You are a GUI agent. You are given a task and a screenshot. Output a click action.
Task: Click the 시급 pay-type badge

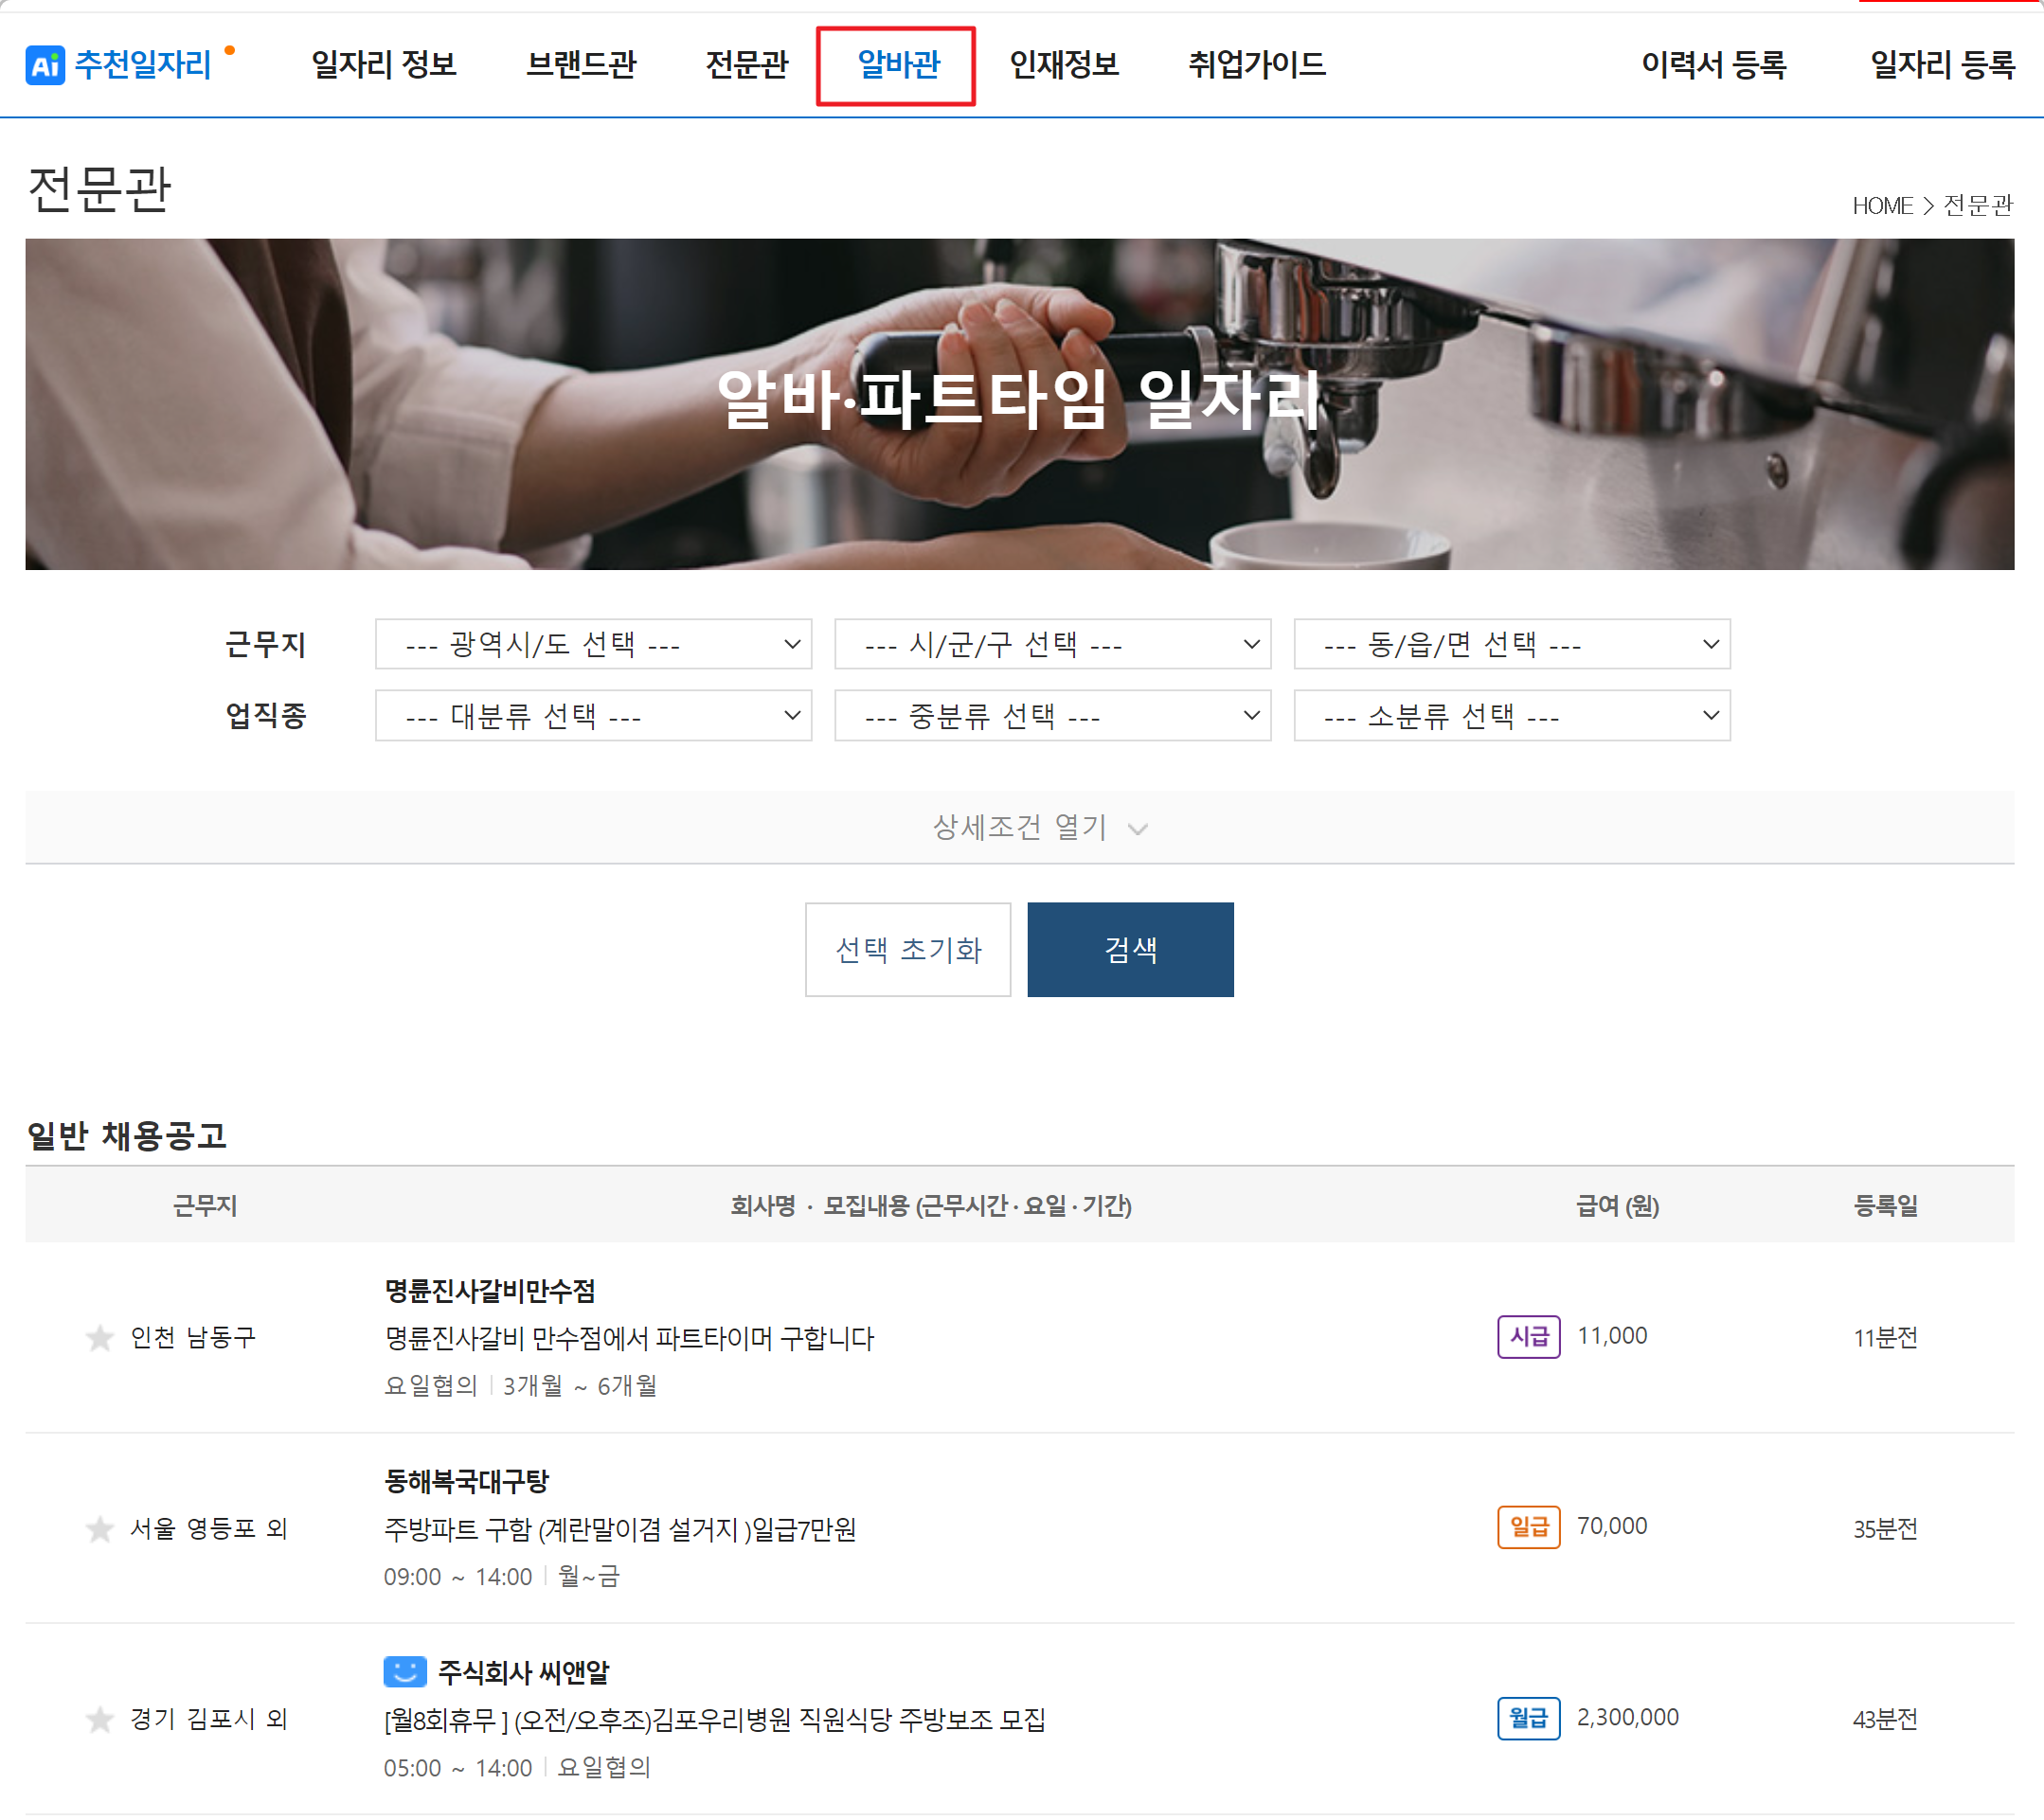pos(1528,1337)
